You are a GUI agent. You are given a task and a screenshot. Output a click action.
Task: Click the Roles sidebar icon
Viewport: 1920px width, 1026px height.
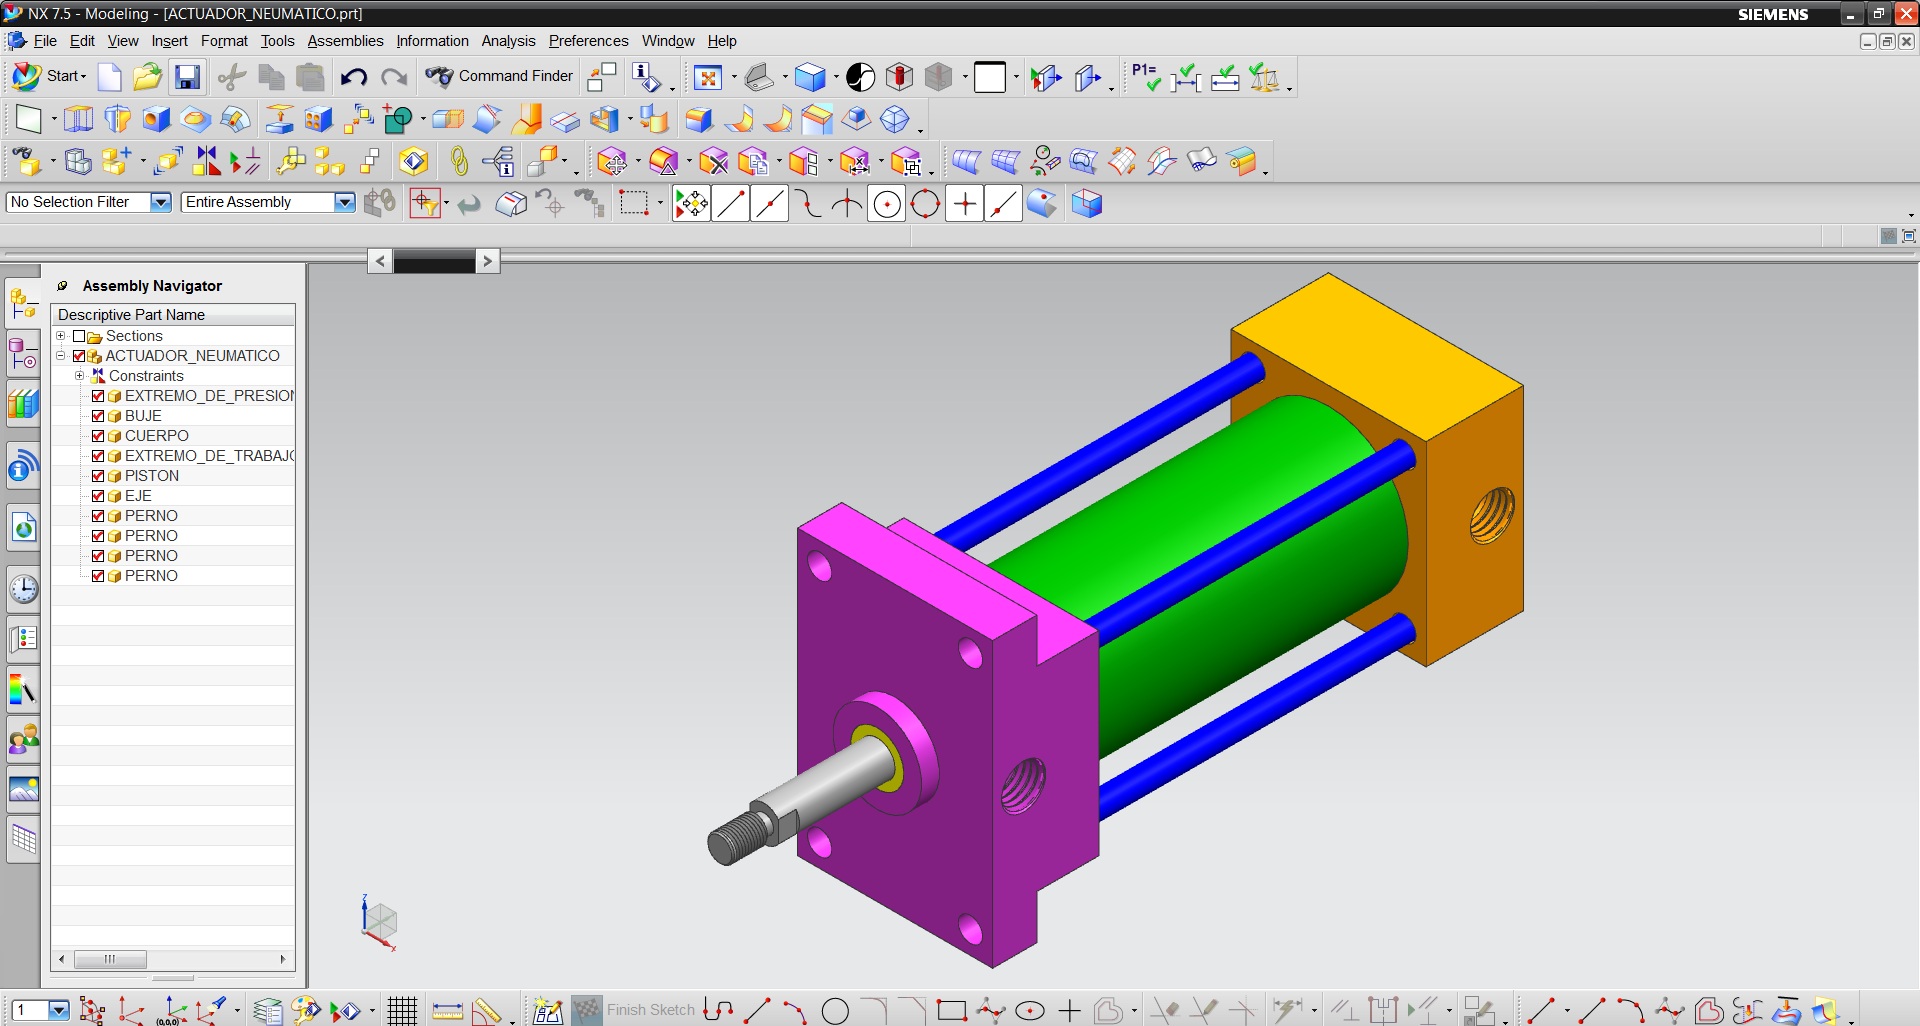click(x=23, y=740)
